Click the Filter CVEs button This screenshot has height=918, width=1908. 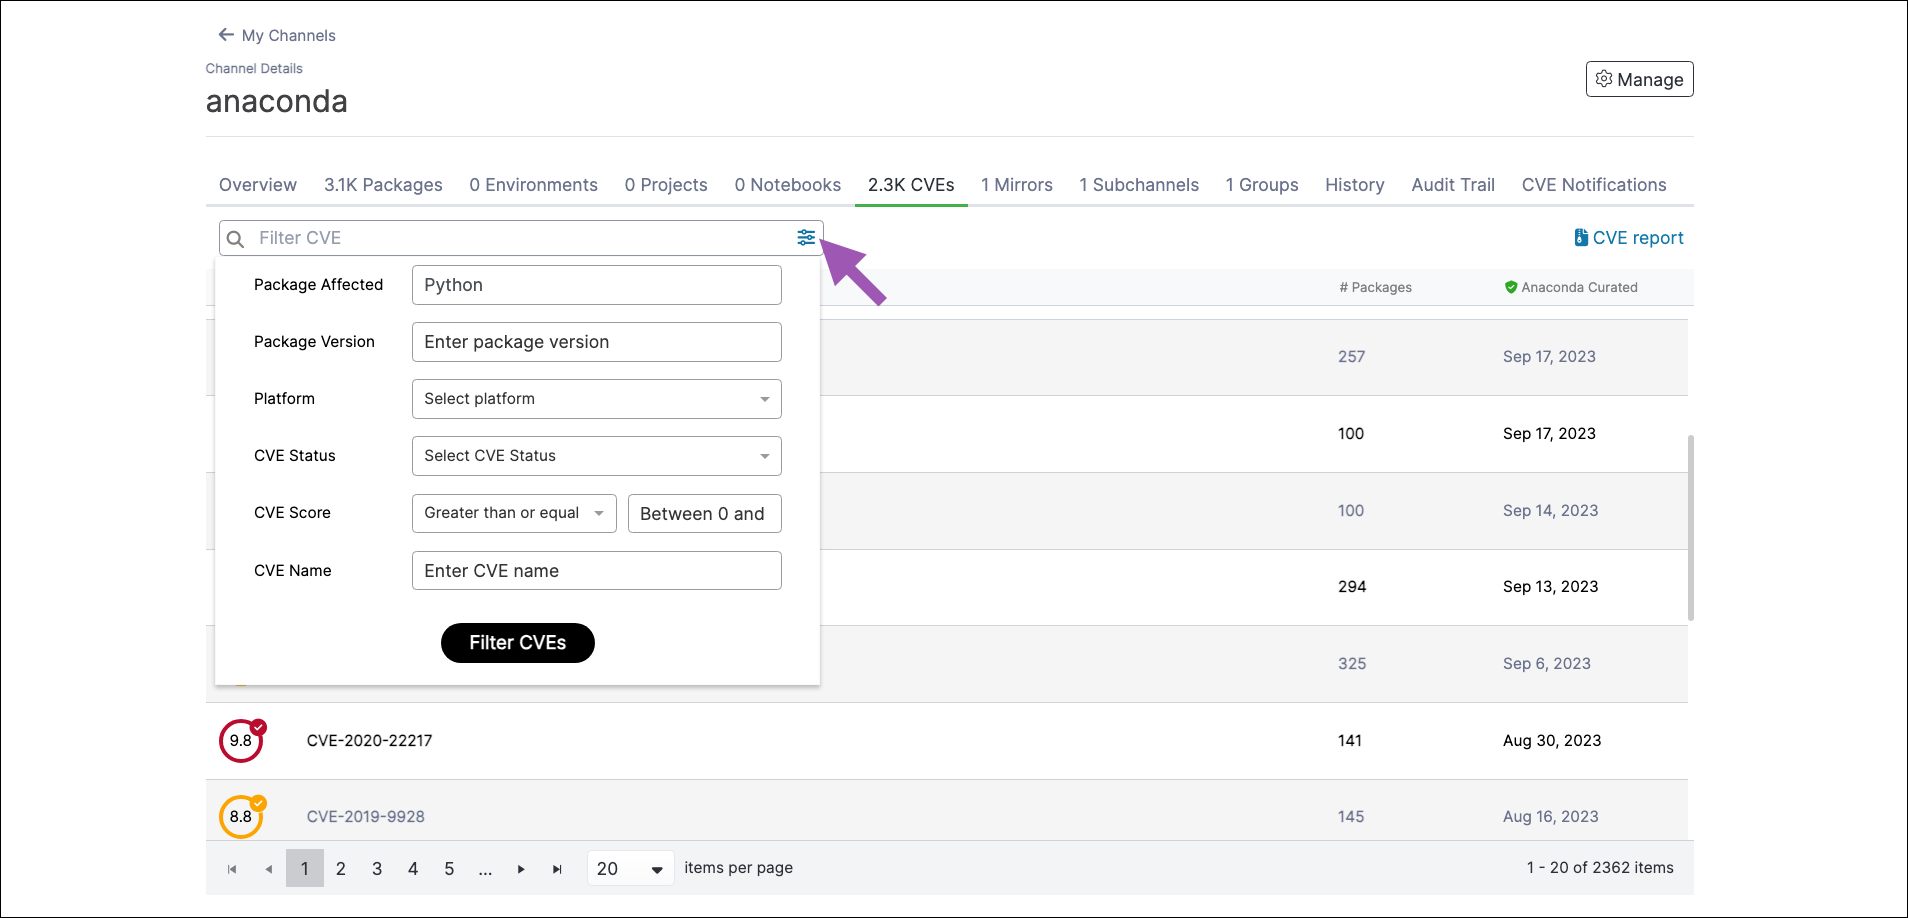[518, 643]
